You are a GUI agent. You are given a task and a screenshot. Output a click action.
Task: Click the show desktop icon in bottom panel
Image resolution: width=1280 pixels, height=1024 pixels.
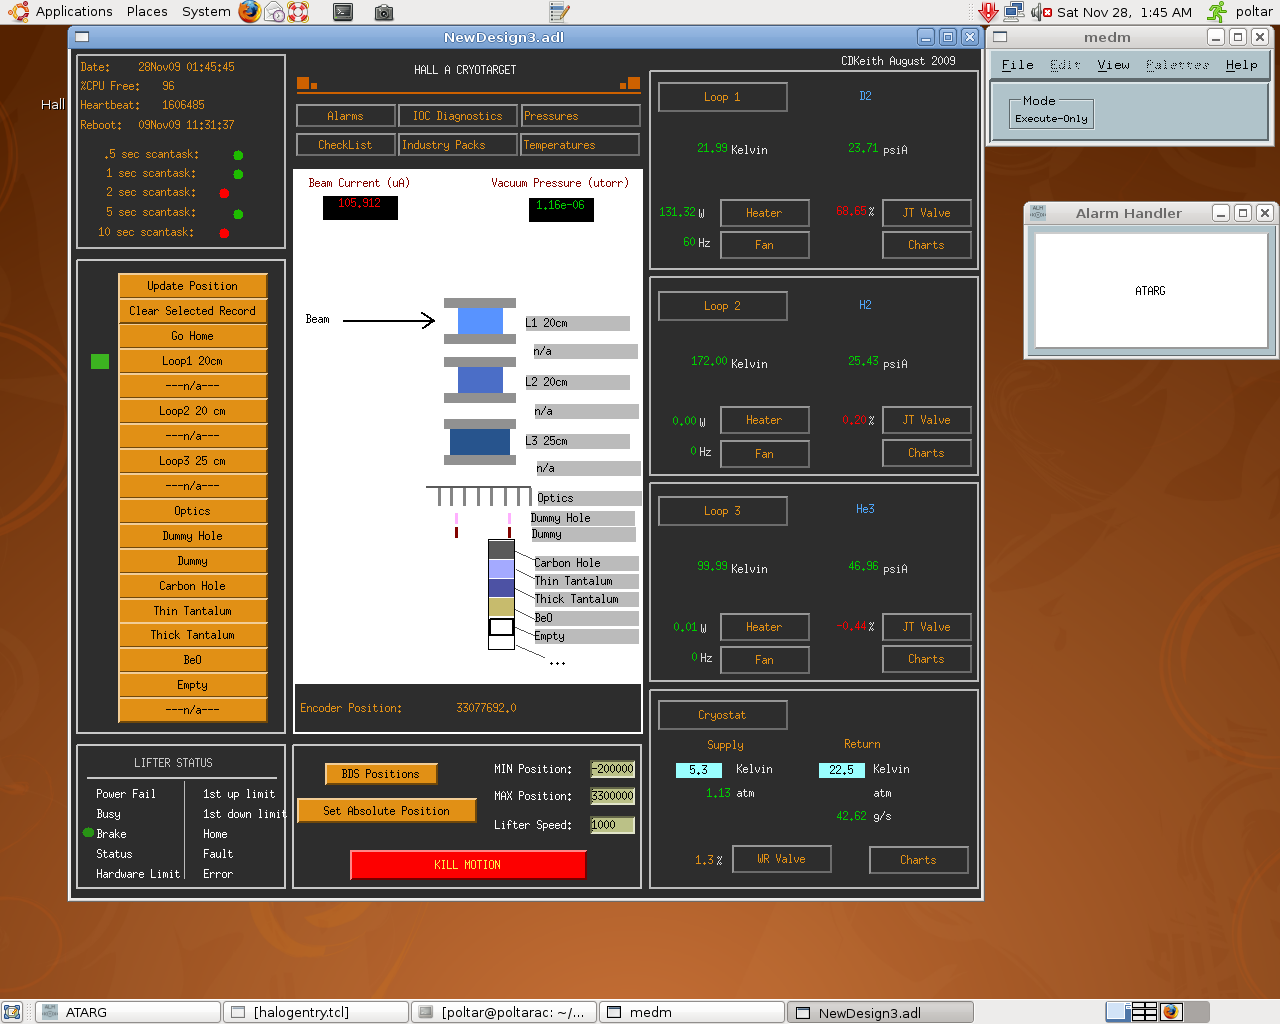point(11,1012)
